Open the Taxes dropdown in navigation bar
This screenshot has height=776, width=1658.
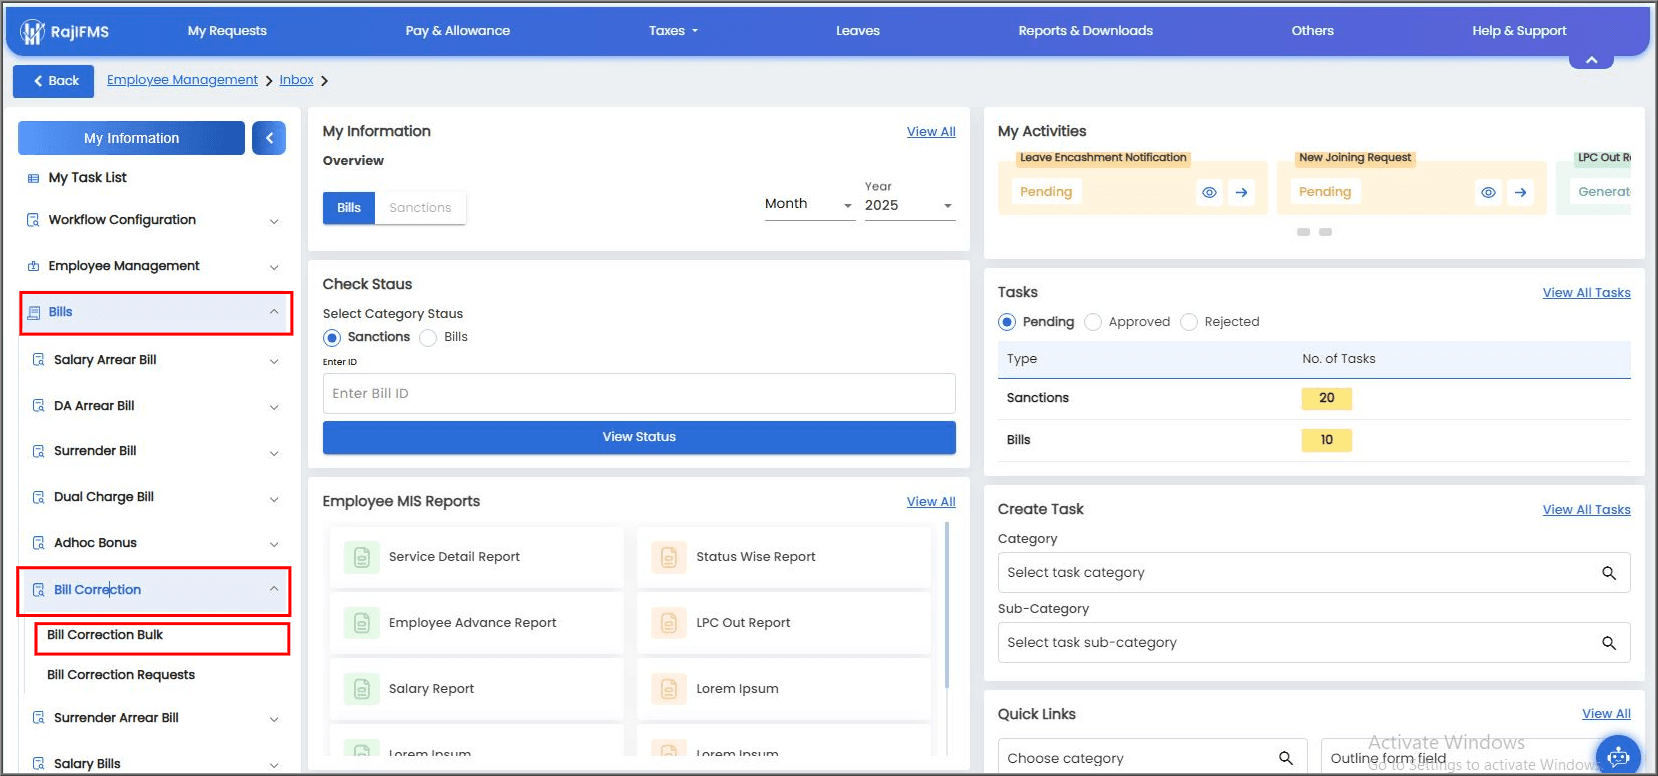click(x=673, y=31)
